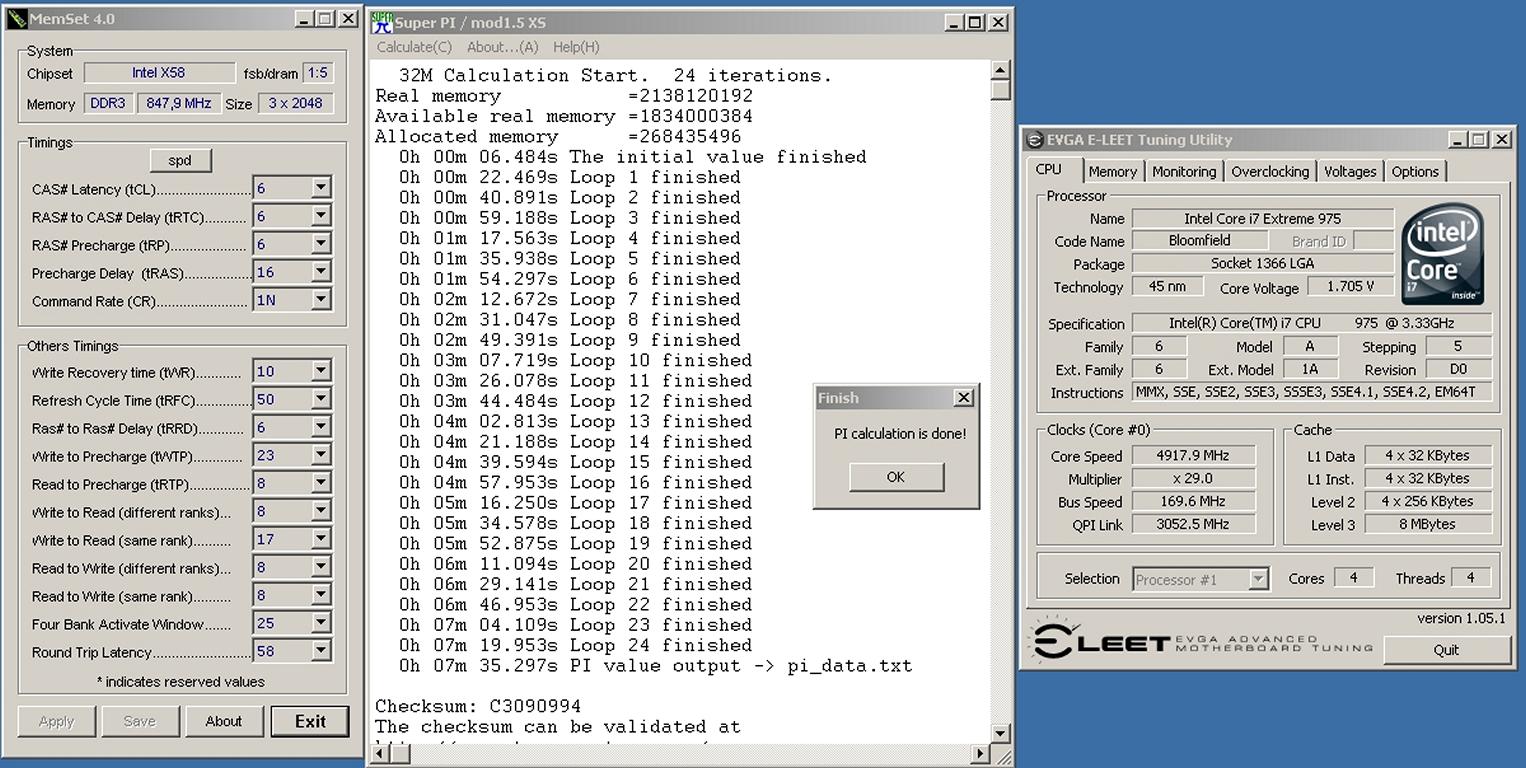Open Read to Precharge (tRTP) dropdown
The image size is (1526, 768).
pyautogui.click(x=320, y=483)
